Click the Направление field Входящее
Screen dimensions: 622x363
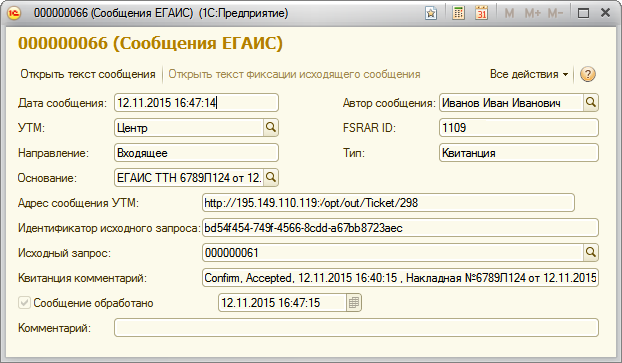[x=196, y=153]
